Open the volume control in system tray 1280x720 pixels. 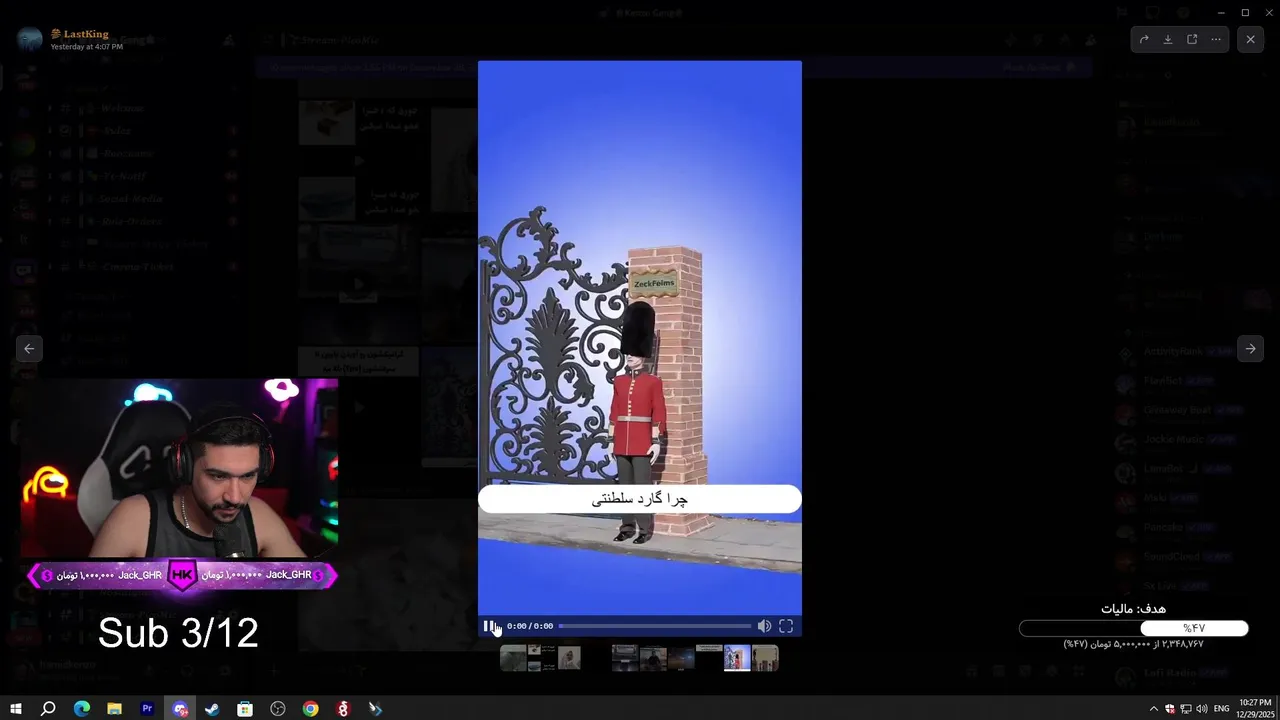coord(1202,709)
